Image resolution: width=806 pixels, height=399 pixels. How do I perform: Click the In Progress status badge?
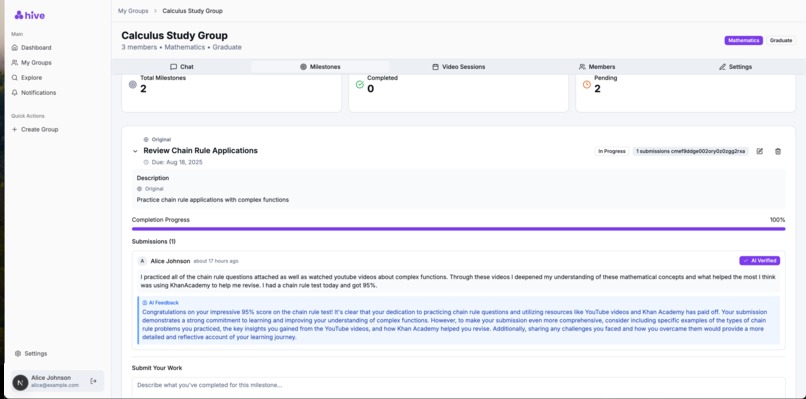pyautogui.click(x=612, y=151)
